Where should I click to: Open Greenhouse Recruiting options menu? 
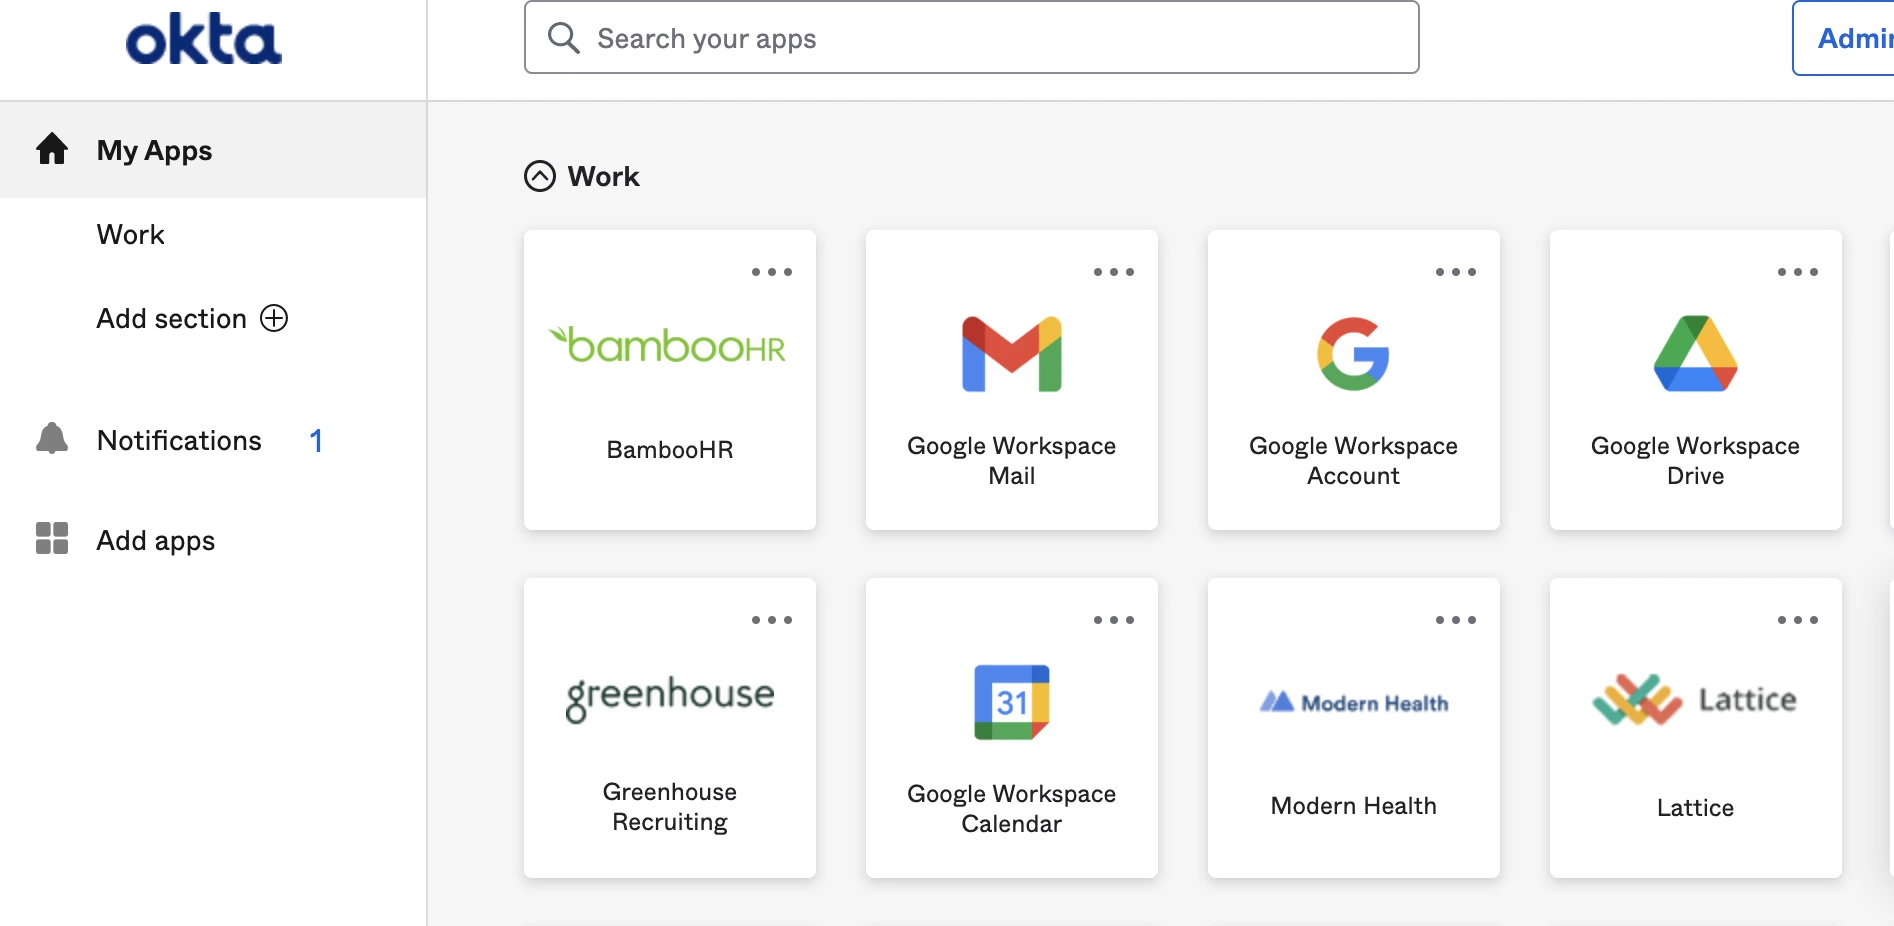772,620
